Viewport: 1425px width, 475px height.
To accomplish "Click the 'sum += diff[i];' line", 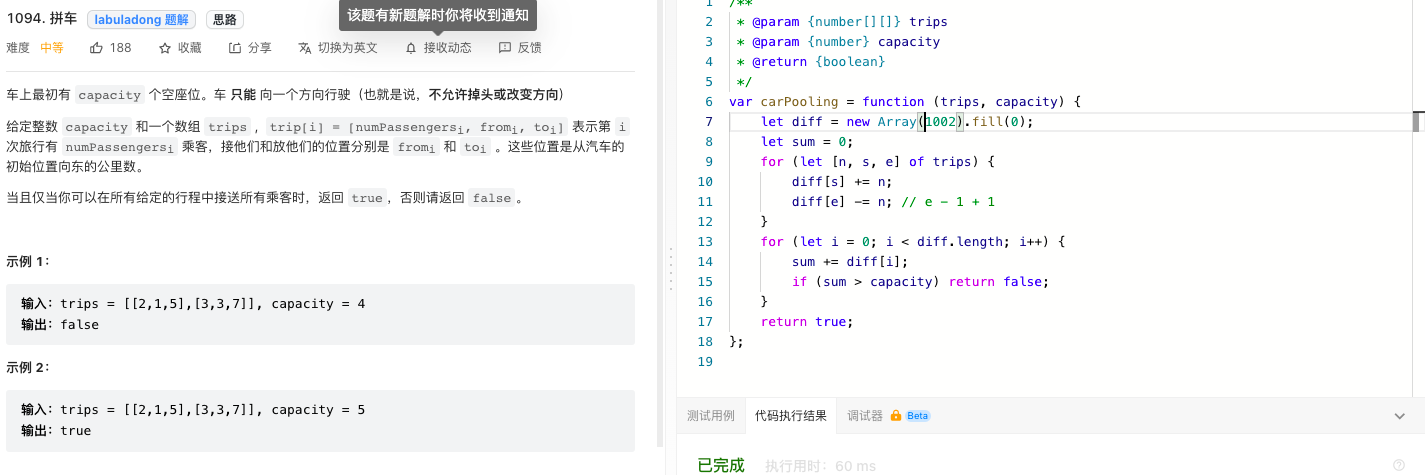I will (850, 262).
